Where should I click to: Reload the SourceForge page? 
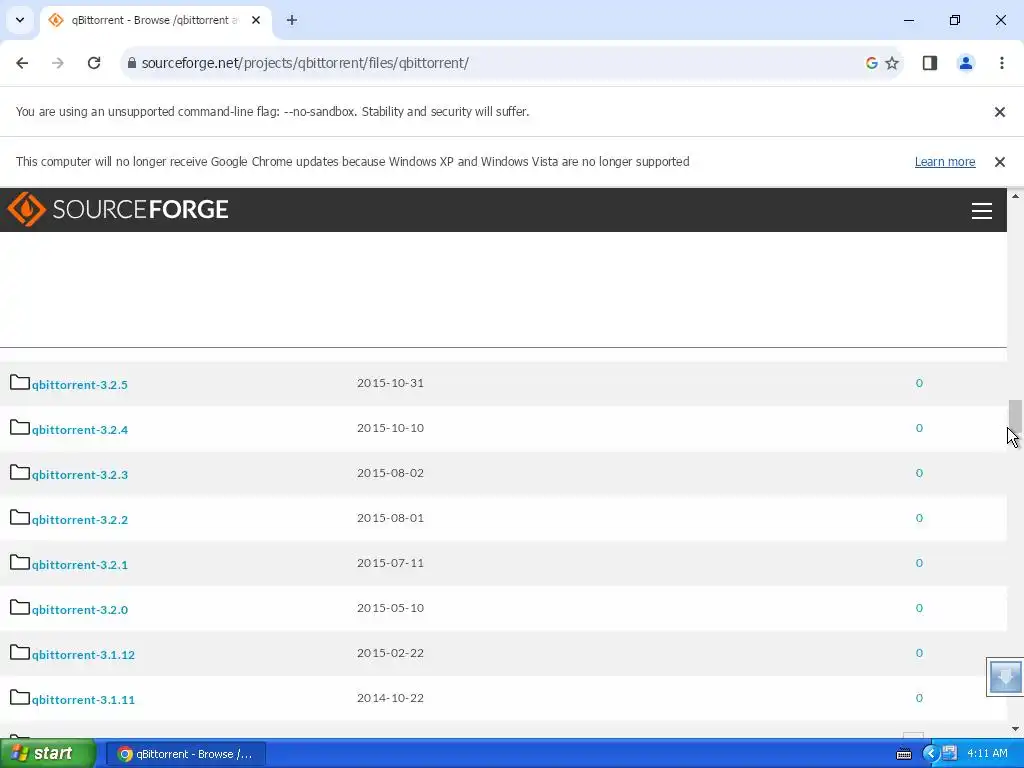click(94, 63)
